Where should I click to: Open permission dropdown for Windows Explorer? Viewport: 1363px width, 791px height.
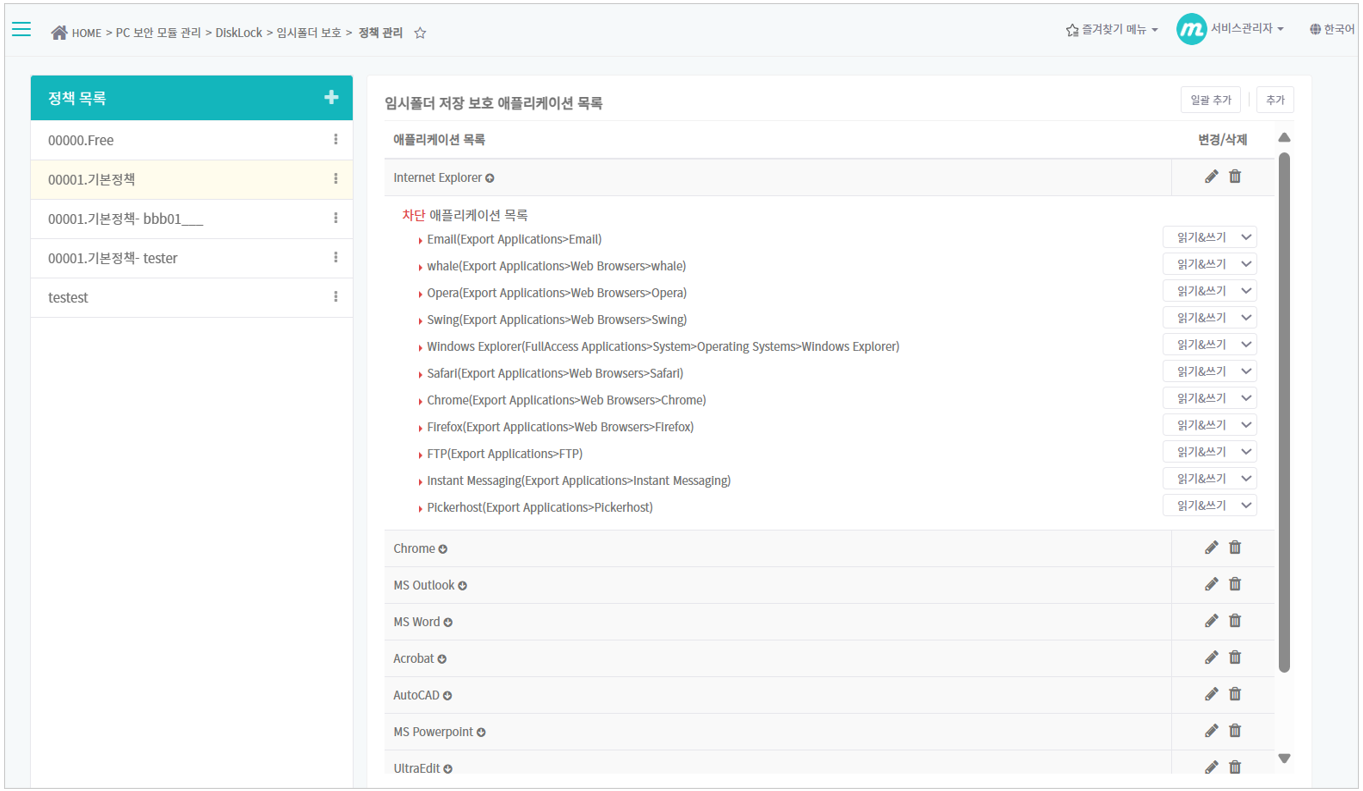coord(1209,345)
